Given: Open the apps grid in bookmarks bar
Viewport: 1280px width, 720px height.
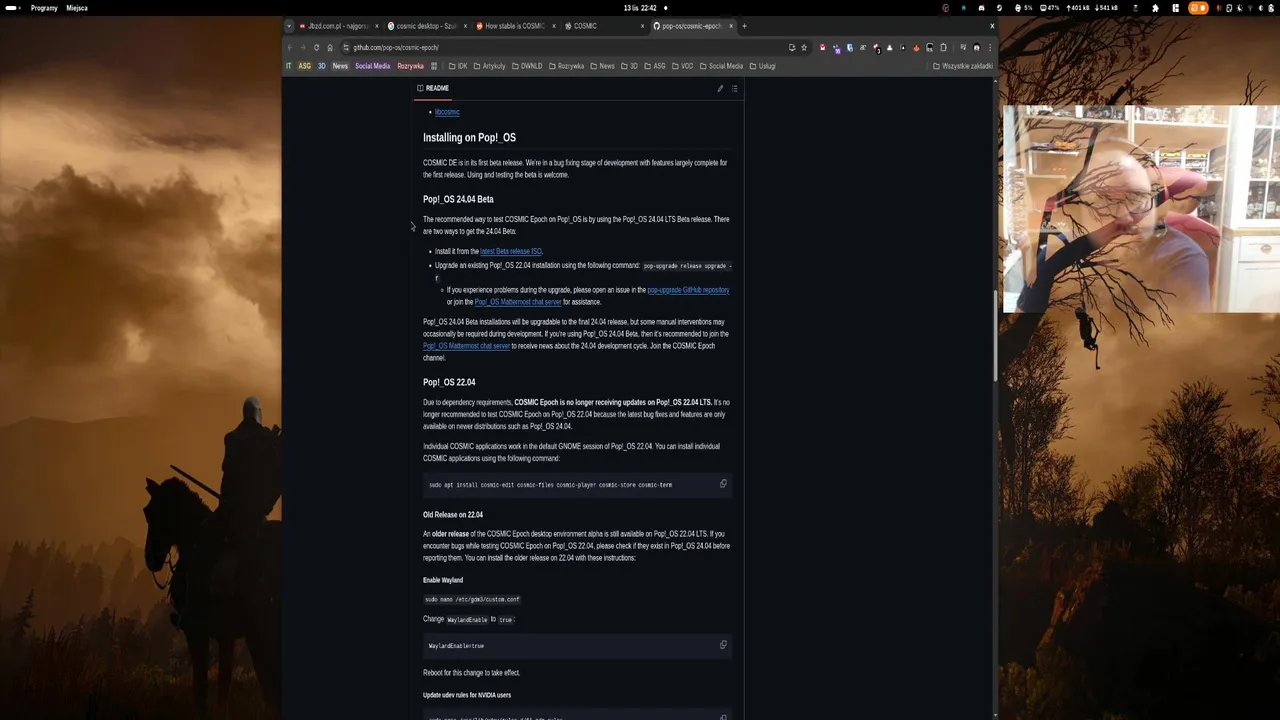Looking at the screenshot, I should 434,66.
